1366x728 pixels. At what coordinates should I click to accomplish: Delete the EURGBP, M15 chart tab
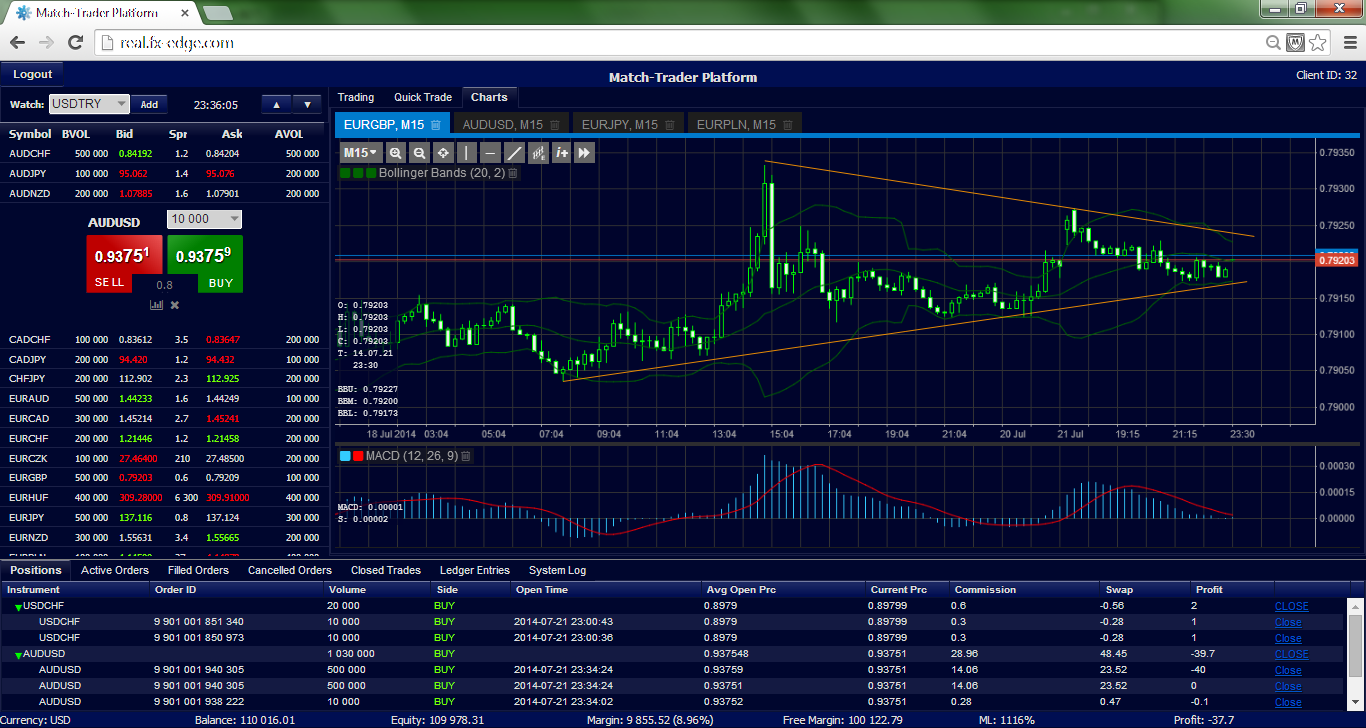pos(436,125)
